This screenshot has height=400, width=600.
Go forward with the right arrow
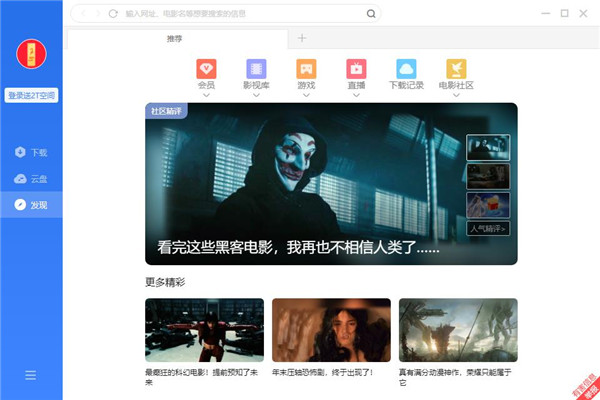tap(98, 14)
